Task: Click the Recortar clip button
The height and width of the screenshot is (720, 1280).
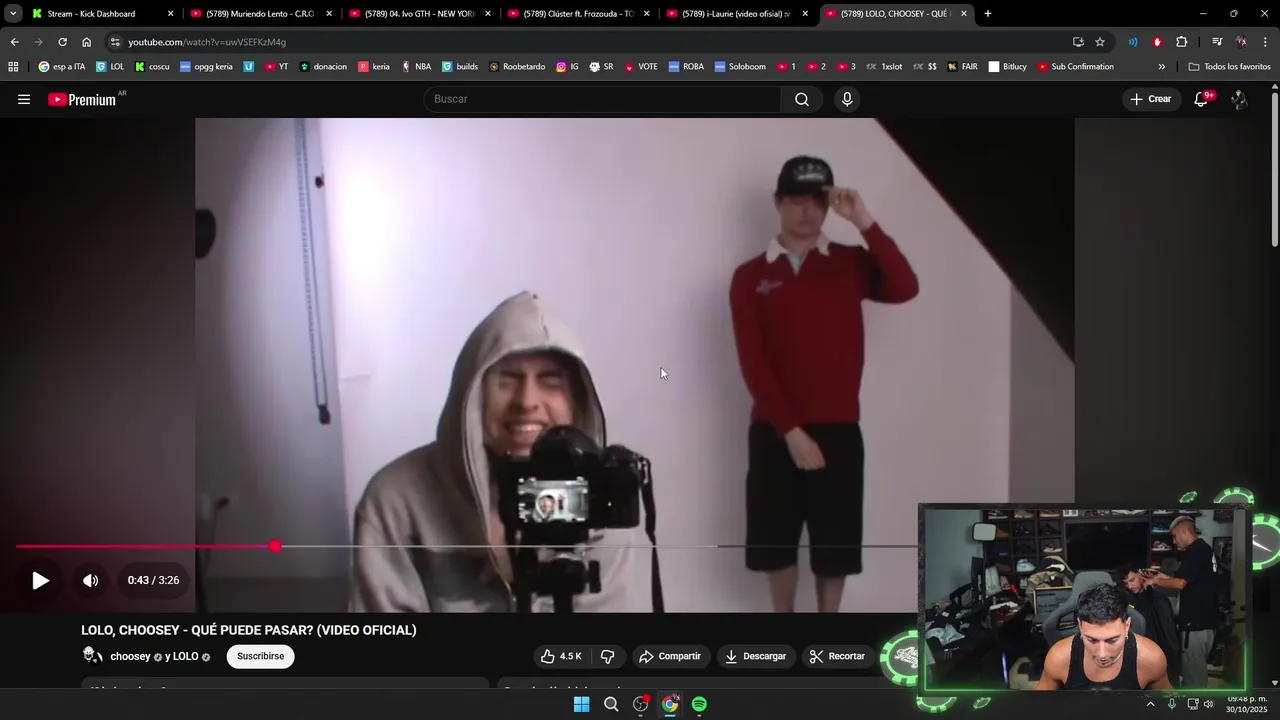Action: [x=837, y=656]
